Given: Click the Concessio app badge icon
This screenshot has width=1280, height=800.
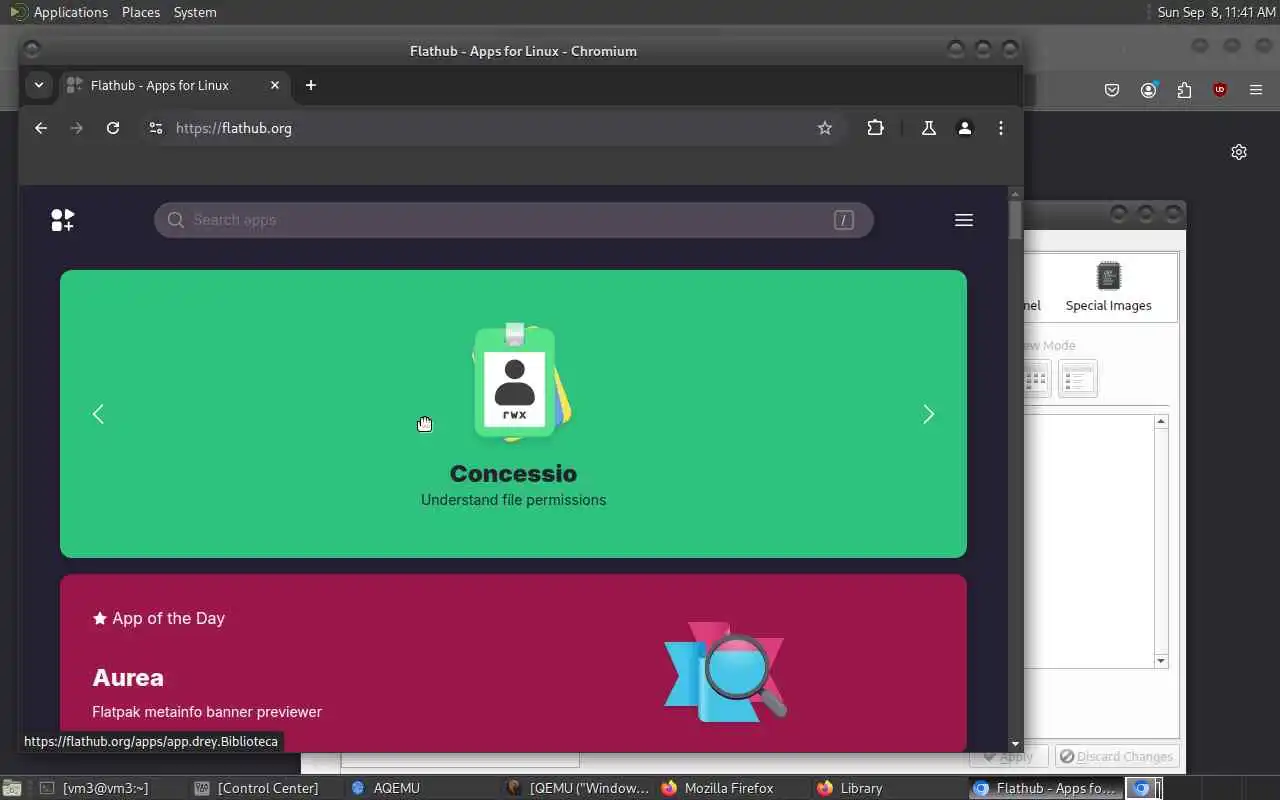Looking at the screenshot, I should tap(520, 381).
